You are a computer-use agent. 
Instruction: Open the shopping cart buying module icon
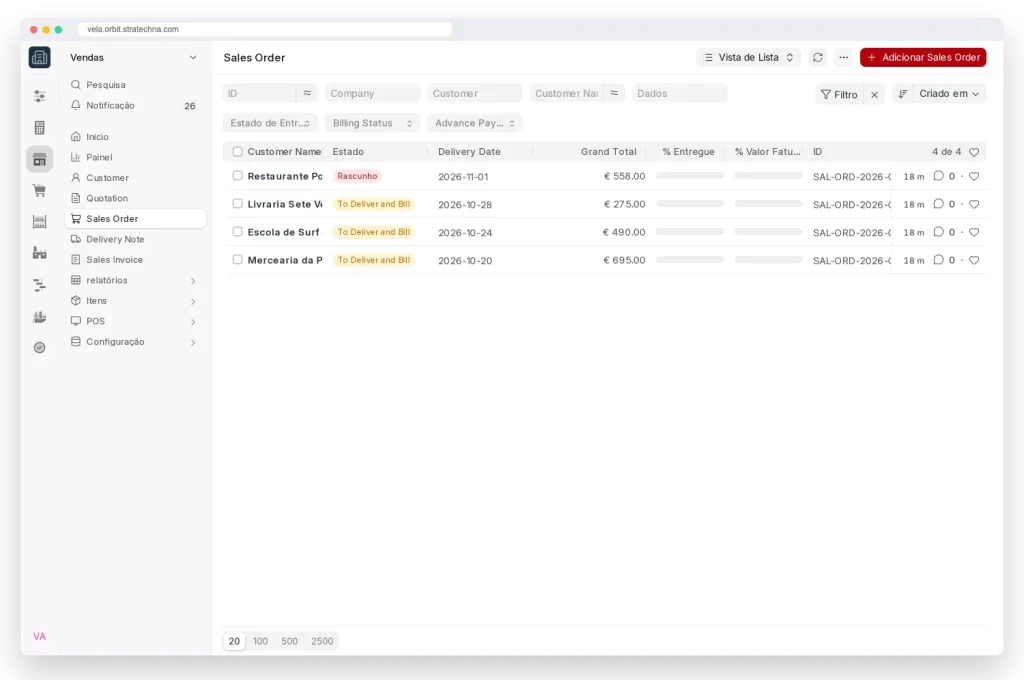39,191
